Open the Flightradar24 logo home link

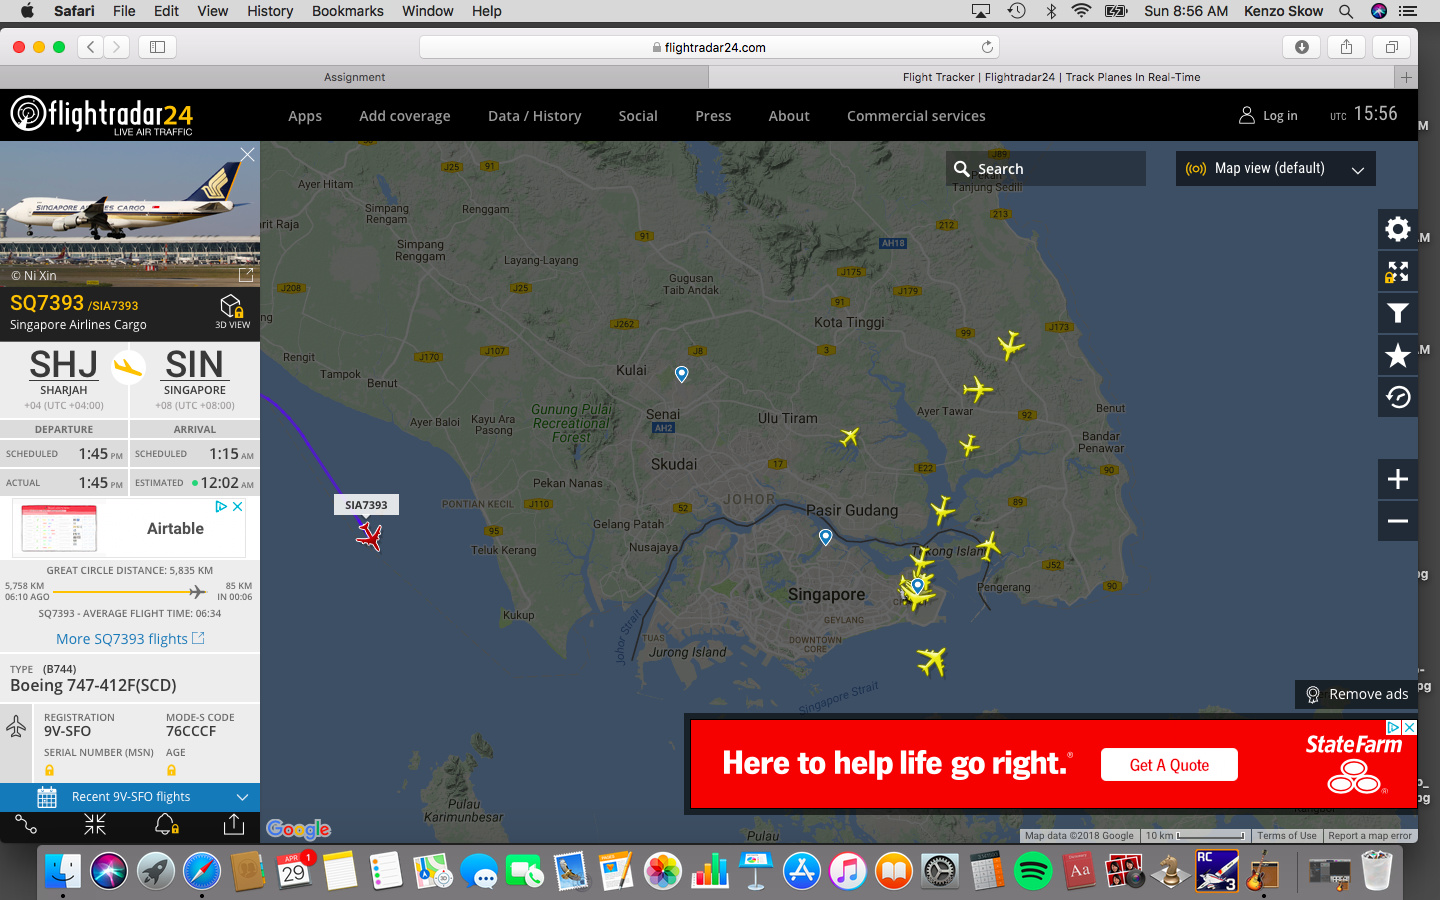pos(101,115)
